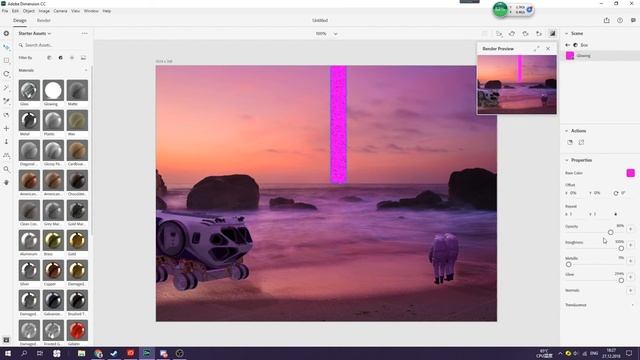Switch to the Design tab

20,20
